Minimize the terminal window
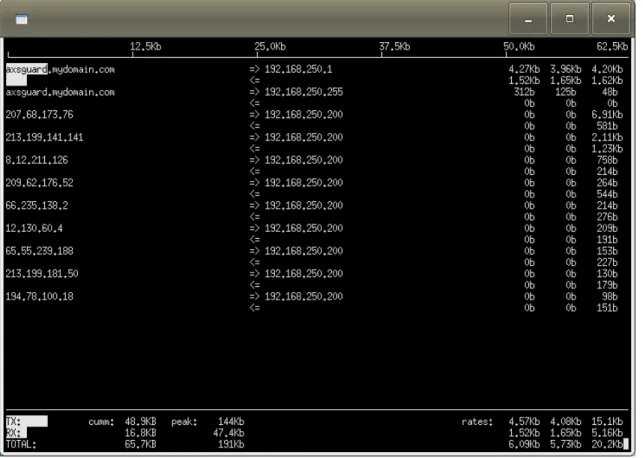Viewport: 643px width, 458px height. point(528,18)
